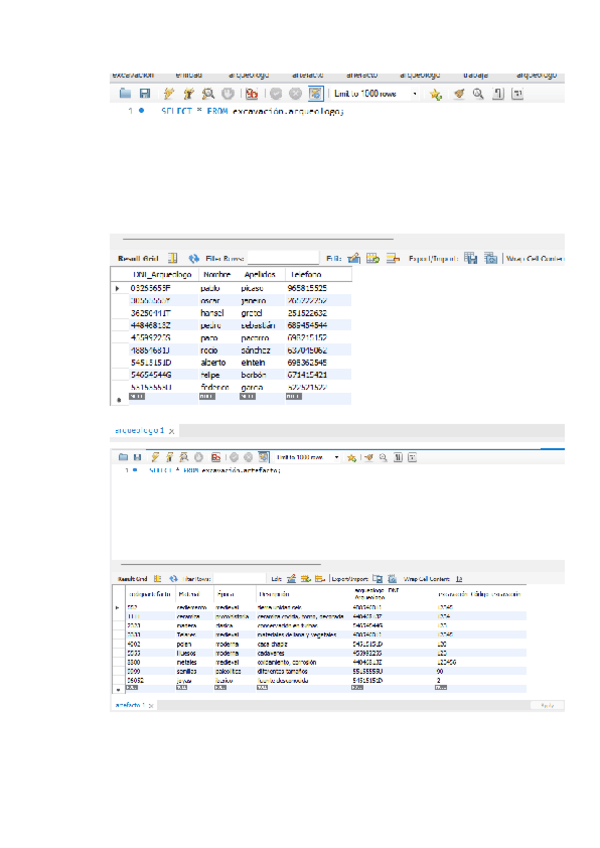The height and width of the screenshot is (848, 600).
Task: Switch to the enlidad query tab
Action: 190,75
